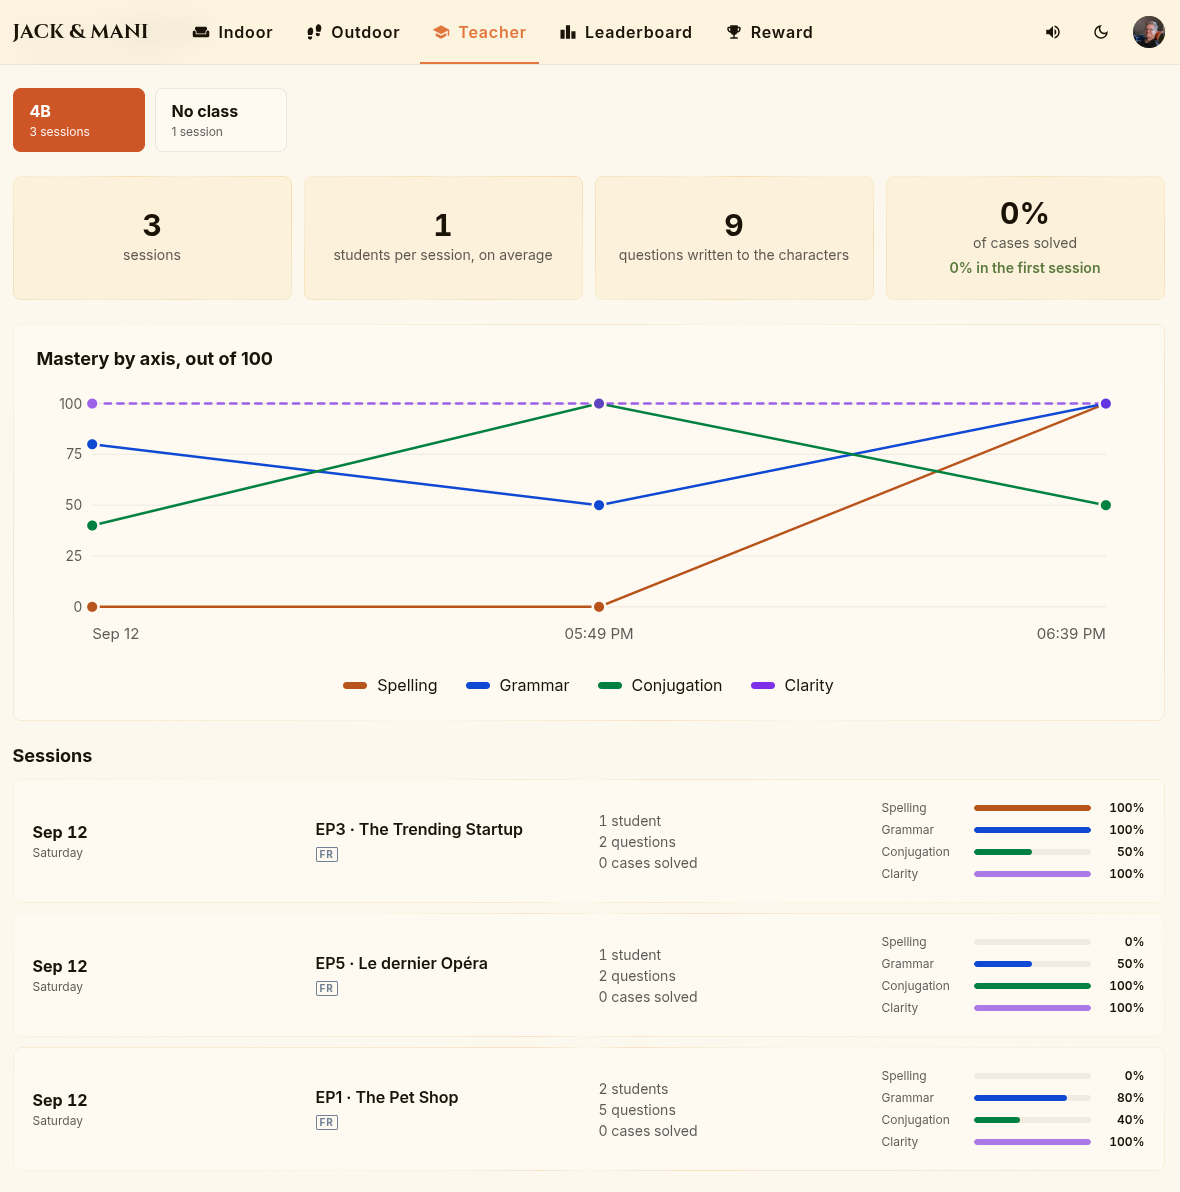Click the Mastery by axis chart title
This screenshot has height=1192, width=1180.
pos(154,359)
